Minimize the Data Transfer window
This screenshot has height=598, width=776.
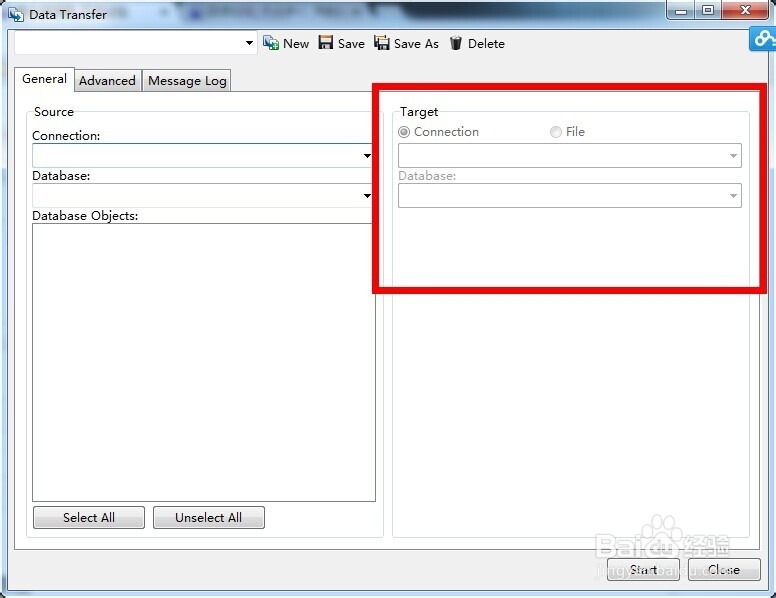tap(681, 10)
